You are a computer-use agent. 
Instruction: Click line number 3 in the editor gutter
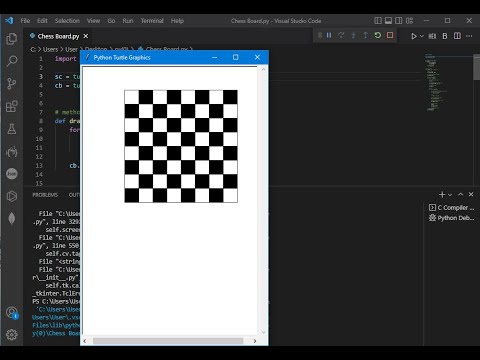pyautogui.click(x=41, y=76)
